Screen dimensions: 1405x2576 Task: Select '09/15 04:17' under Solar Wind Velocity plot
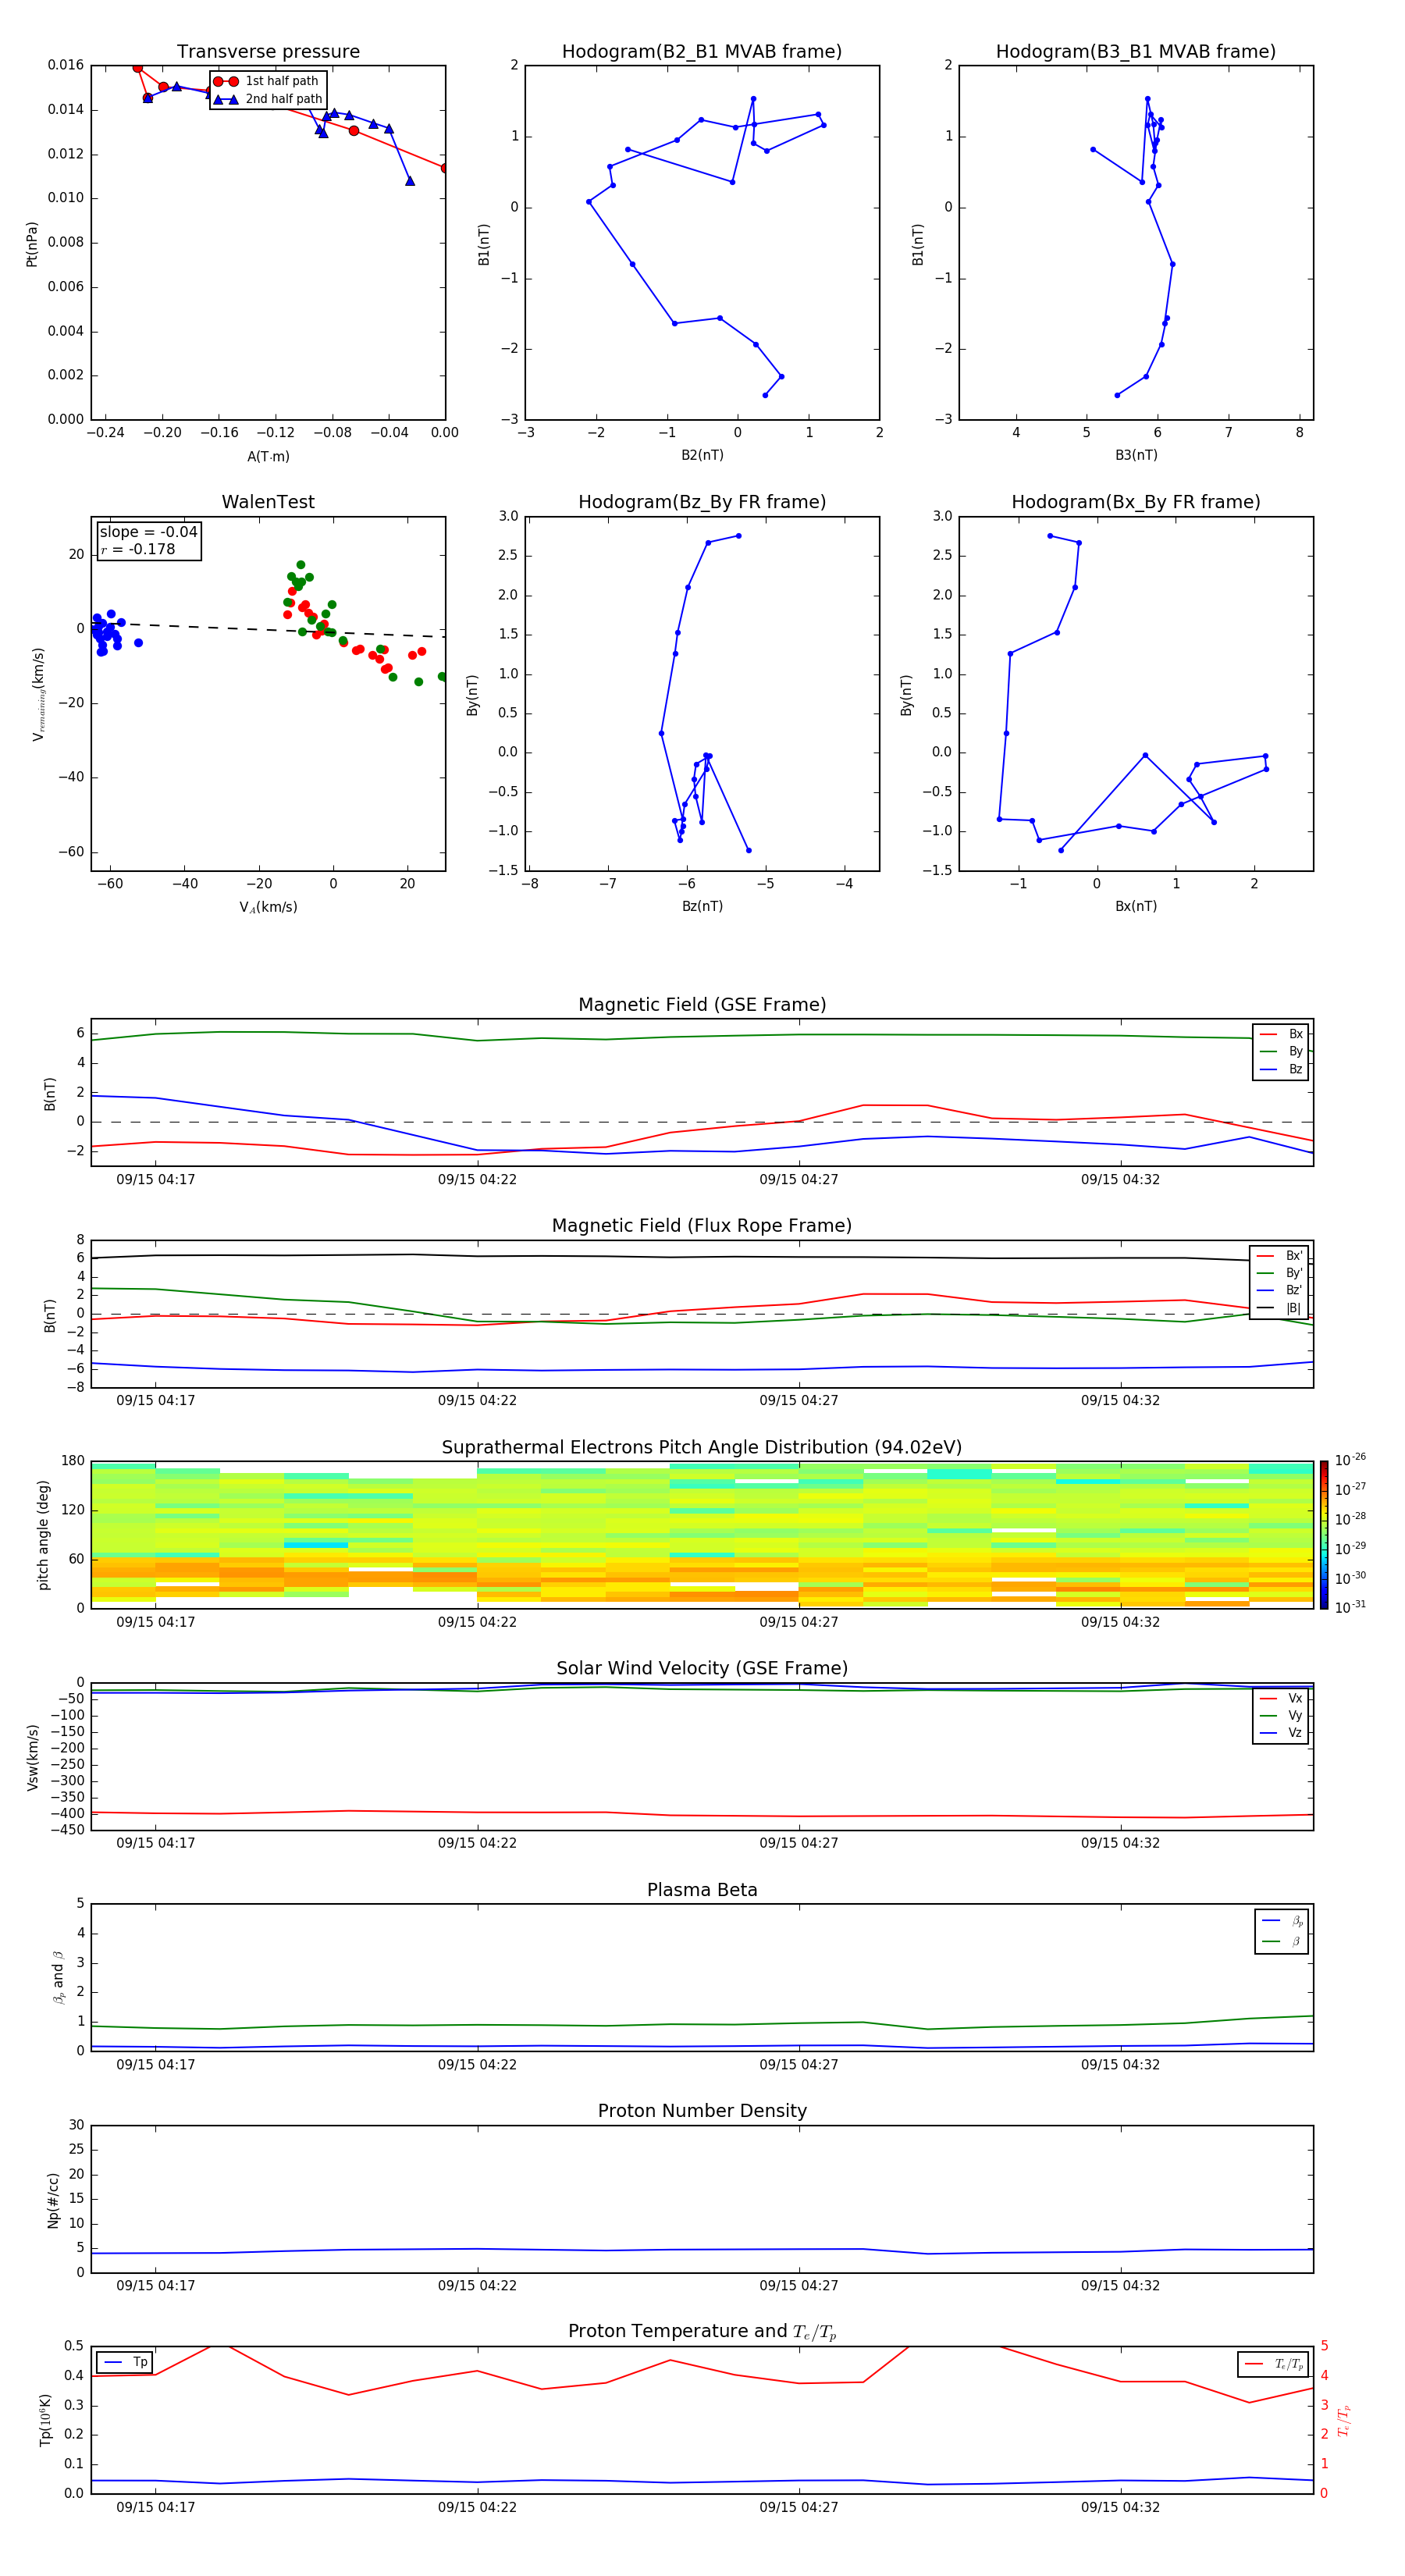[155, 1843]
